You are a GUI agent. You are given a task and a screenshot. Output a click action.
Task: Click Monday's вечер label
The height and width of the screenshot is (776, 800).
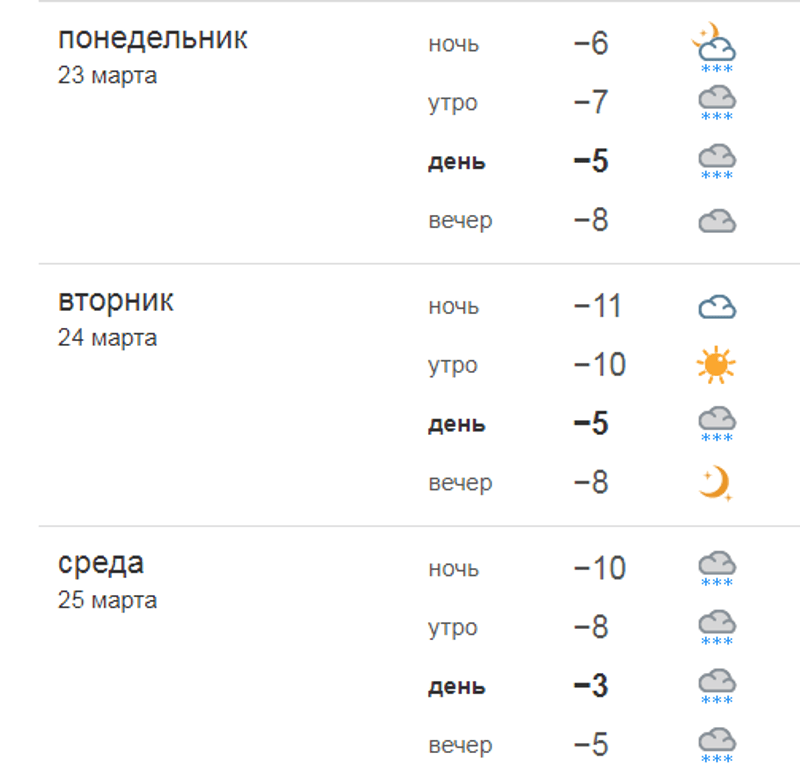(460, 221)
